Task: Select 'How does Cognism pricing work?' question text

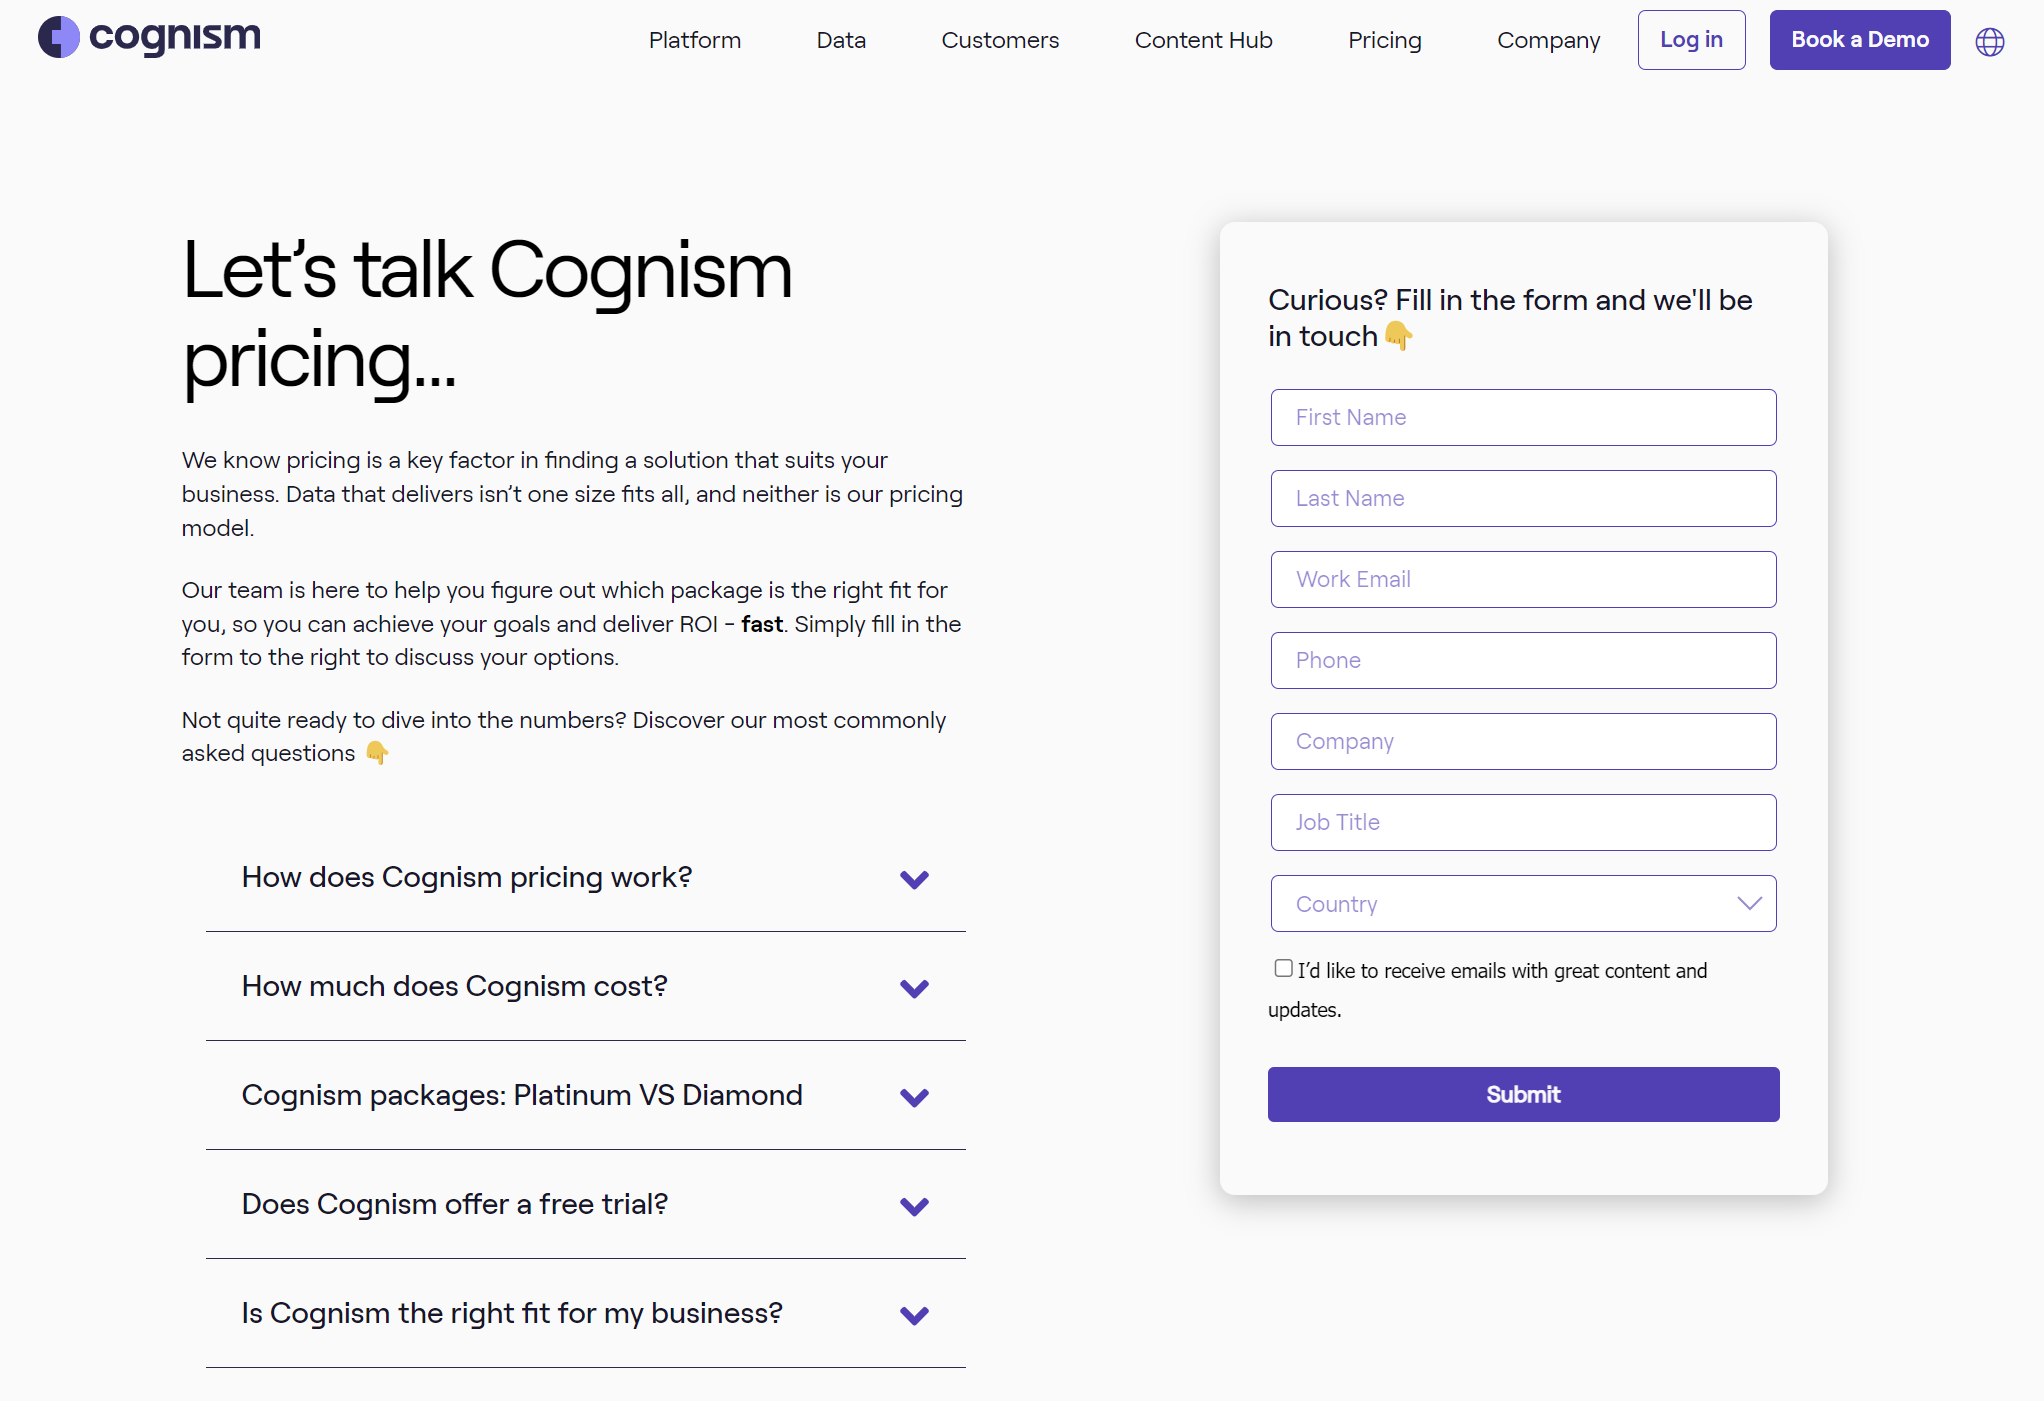Action: coord(467,878)
